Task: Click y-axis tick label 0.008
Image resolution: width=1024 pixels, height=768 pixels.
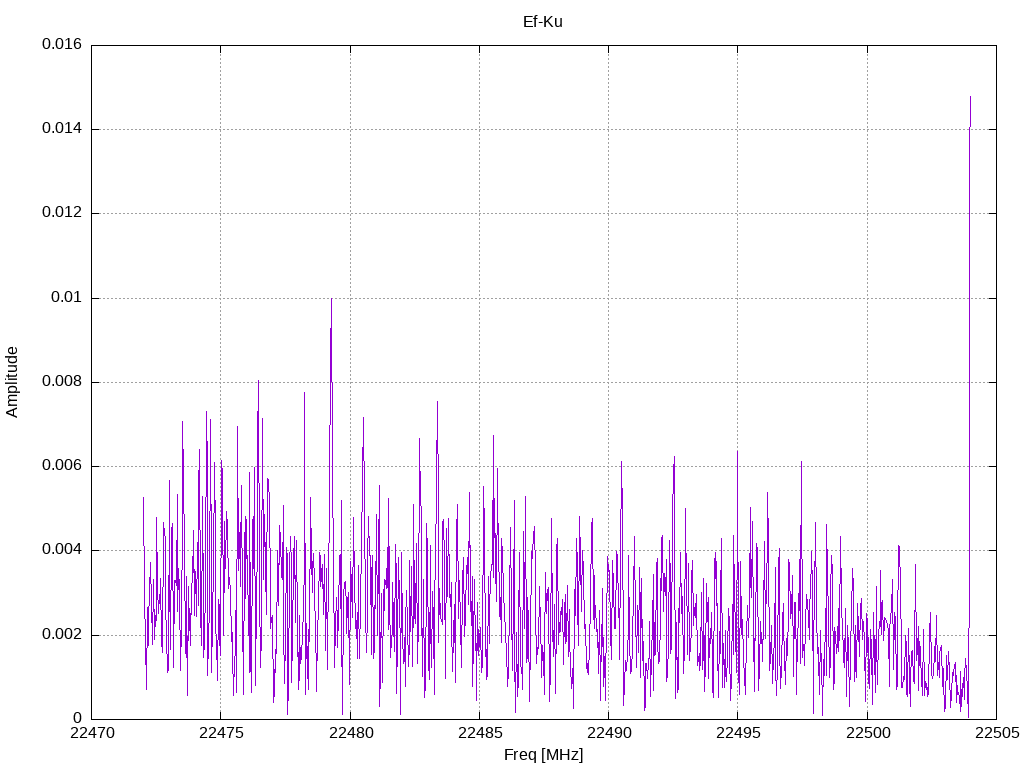Action: (x=62, y=382)
